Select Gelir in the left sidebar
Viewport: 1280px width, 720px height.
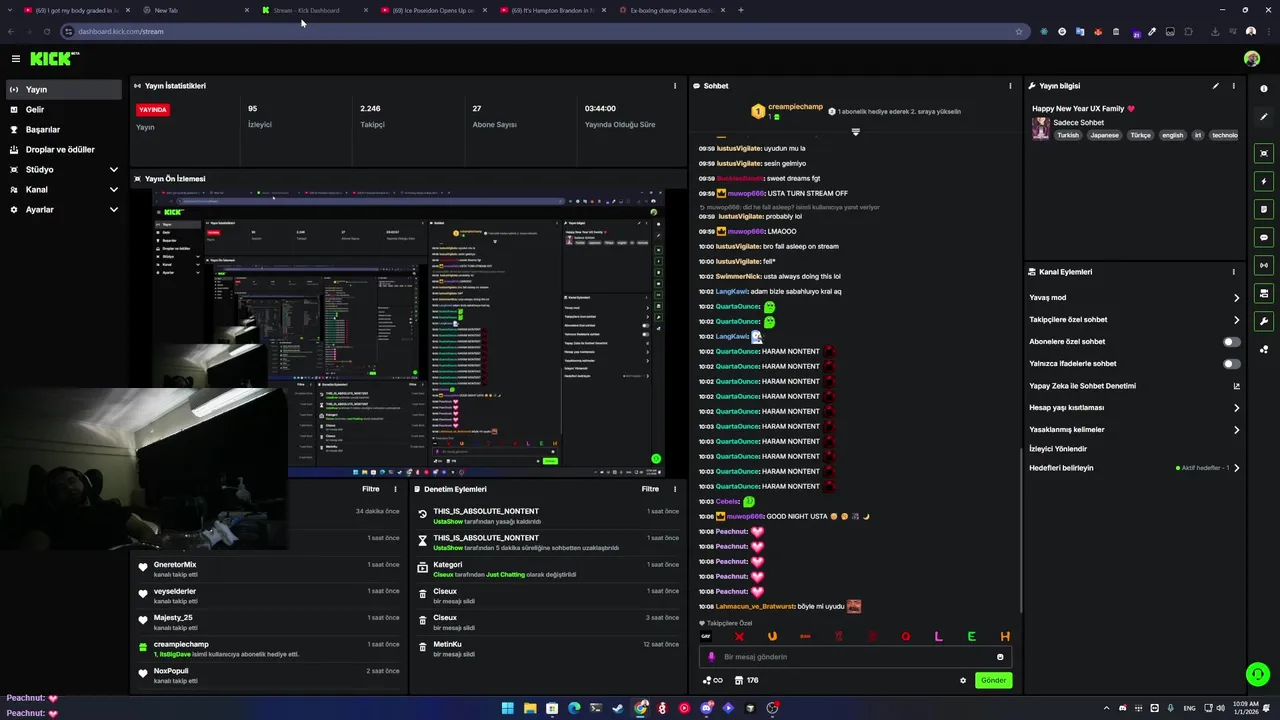(64, 110)
